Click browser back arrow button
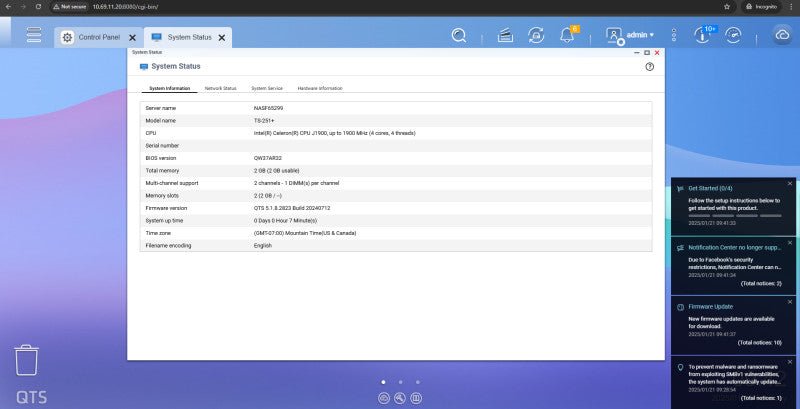800x409 pixels. [x=8, y=7]
